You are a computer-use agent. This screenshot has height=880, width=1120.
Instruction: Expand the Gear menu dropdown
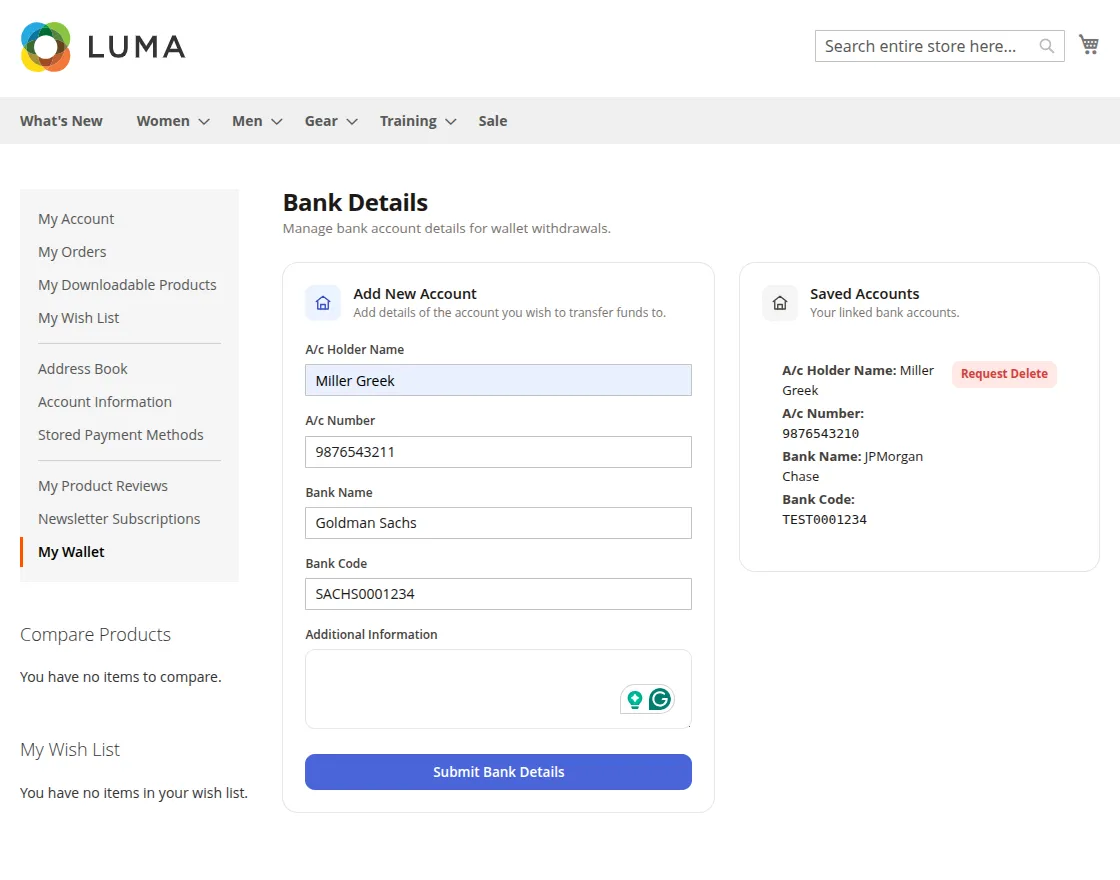click(x=351, y=121)
